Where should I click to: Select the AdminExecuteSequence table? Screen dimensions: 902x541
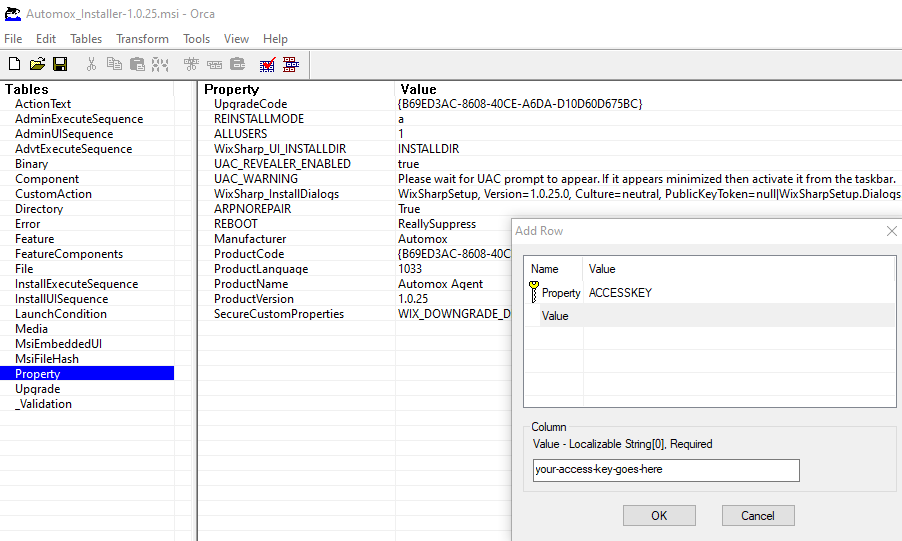(79, 119)
